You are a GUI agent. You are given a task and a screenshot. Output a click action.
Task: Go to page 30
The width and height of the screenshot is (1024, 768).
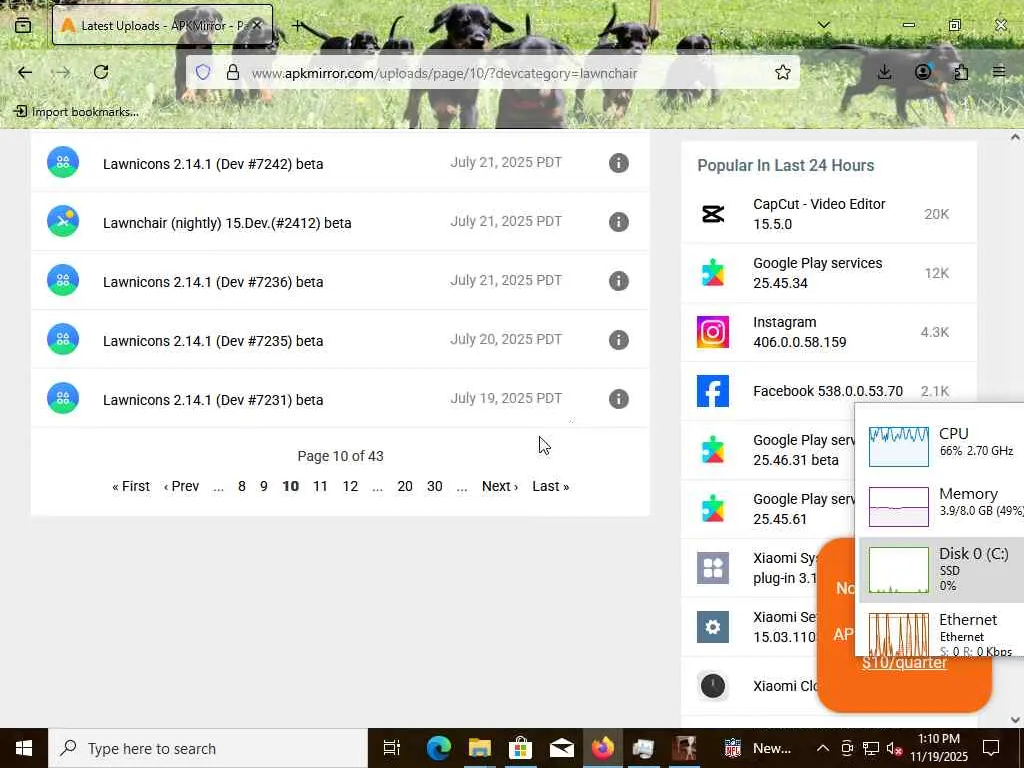pos(434,486)
